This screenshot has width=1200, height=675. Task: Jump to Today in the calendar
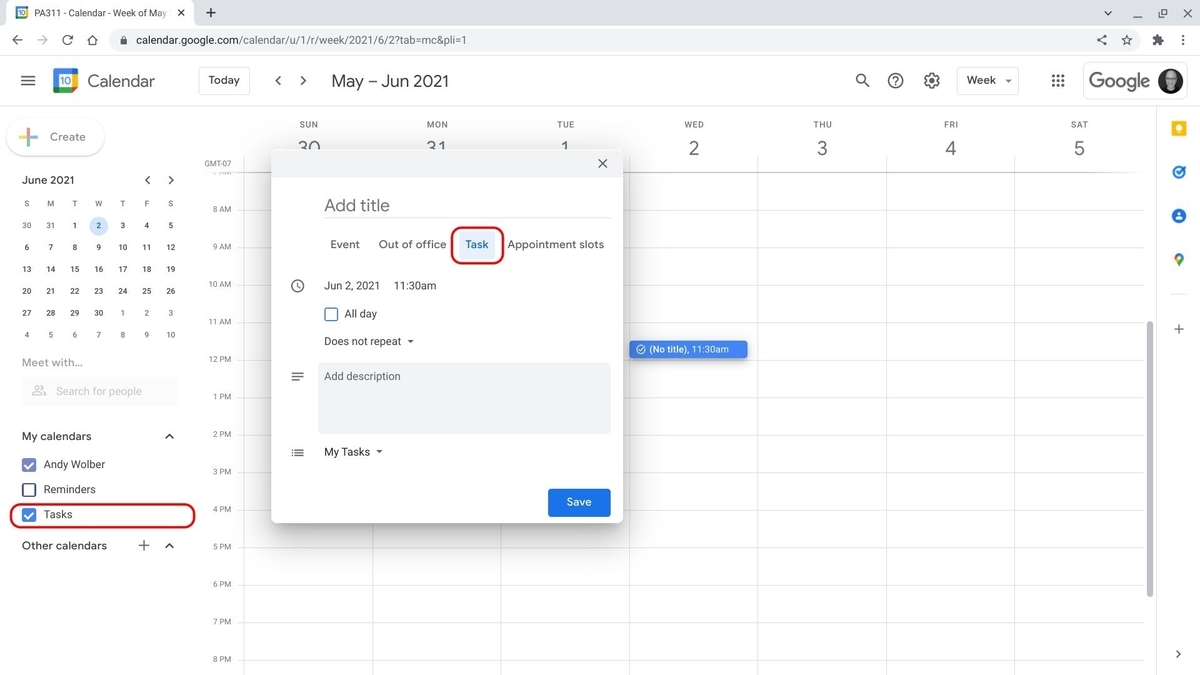223,80
